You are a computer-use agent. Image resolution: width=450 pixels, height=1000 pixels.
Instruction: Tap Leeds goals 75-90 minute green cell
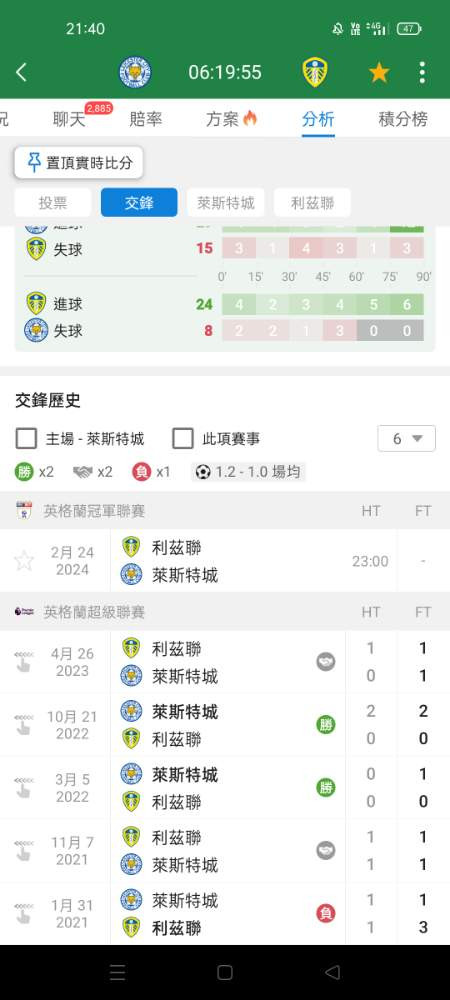pos(407,304)
